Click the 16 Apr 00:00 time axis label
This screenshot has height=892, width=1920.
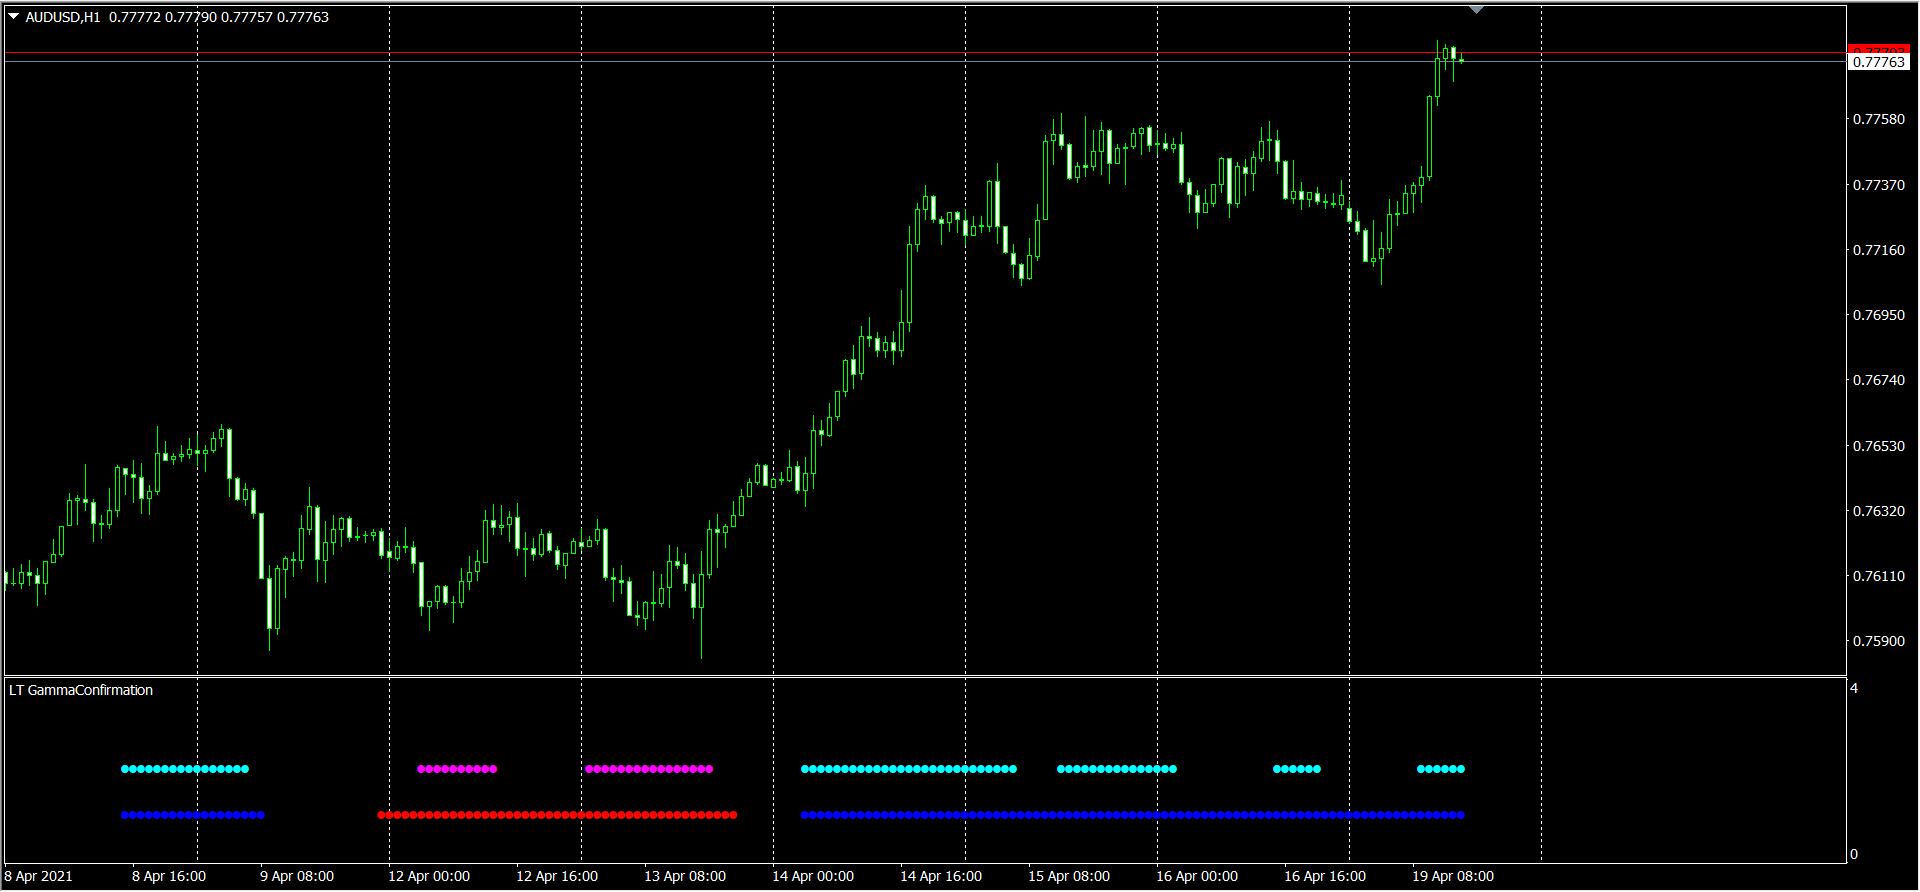pyautogui.click(x=1196, y=876)
